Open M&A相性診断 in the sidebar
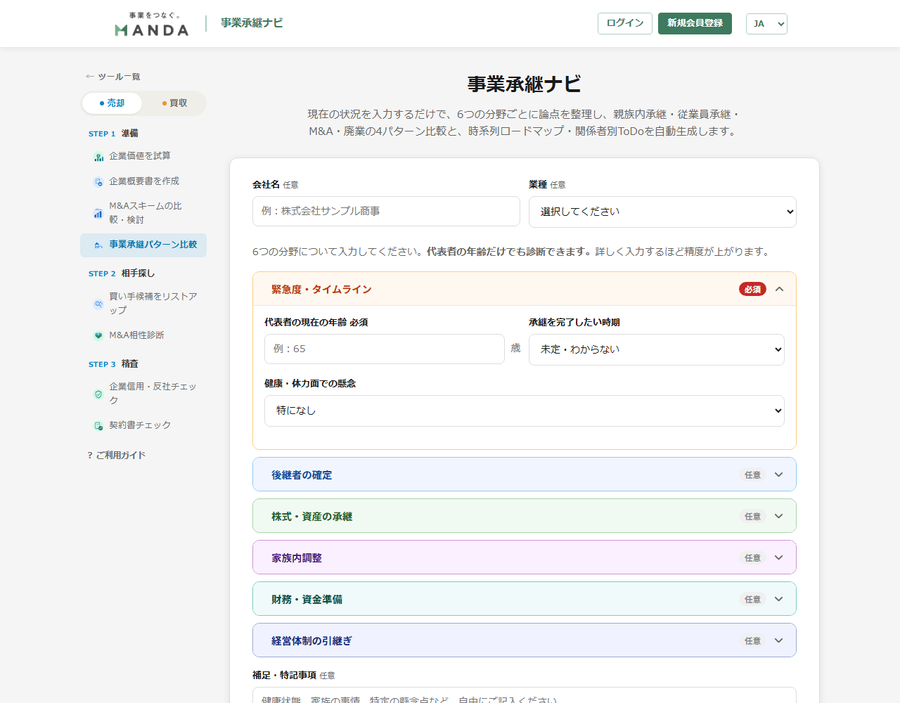Viewport: 900px width, 703px height. pyautogui.click(x=143, y=335)
